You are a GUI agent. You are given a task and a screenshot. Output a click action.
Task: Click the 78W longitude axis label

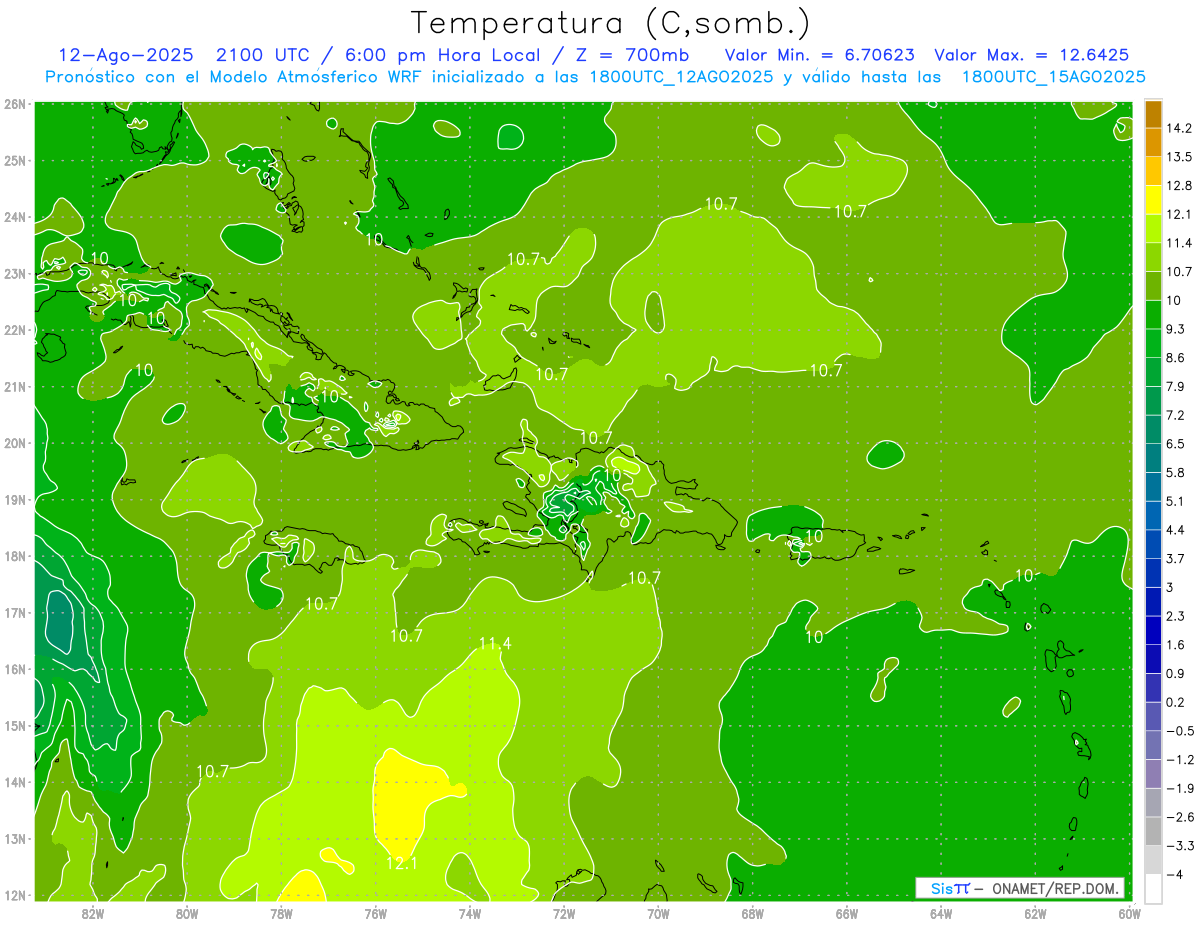pos(281,913)
